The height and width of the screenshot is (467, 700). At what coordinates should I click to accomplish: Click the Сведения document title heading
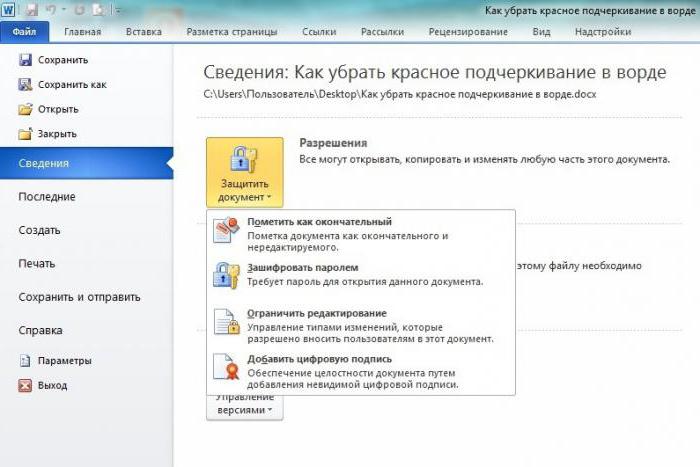click(x=435, y=72)
